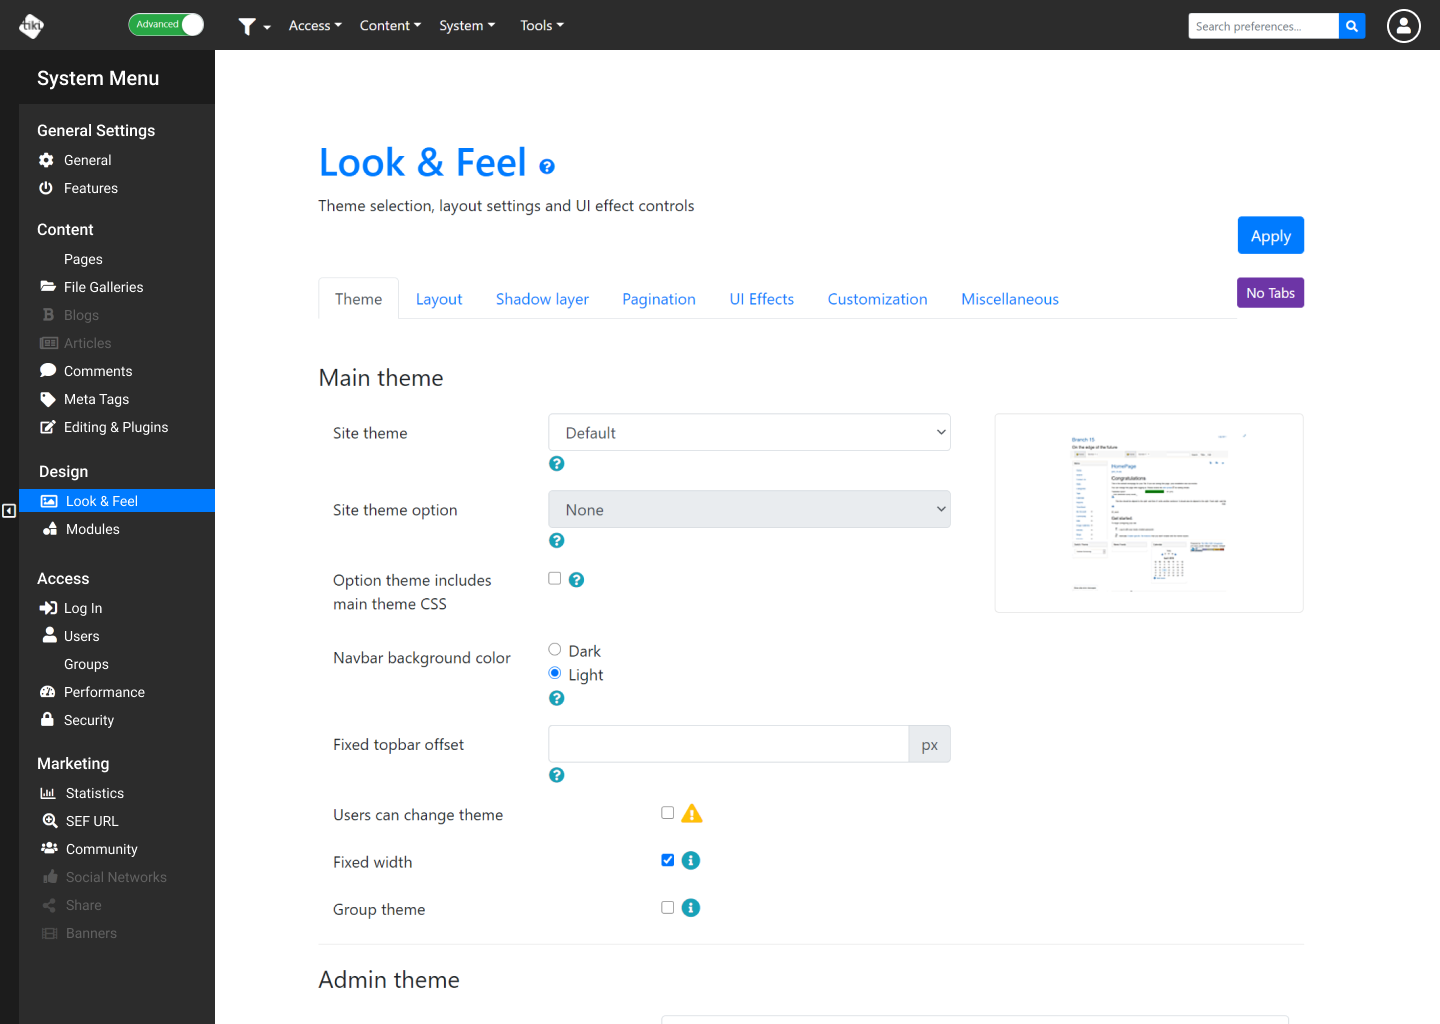
Task: Switch to the Shadow layer tab
Action: point(542,299)
